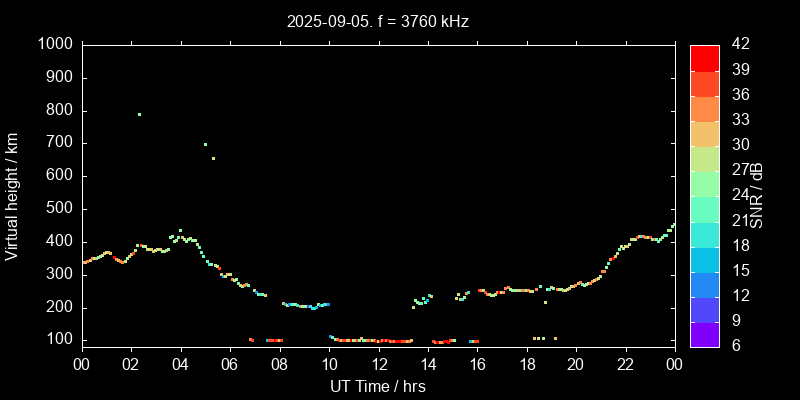
Task: Click the 'UT Time / hrs' axis label
Action: [x=378, y=386]
